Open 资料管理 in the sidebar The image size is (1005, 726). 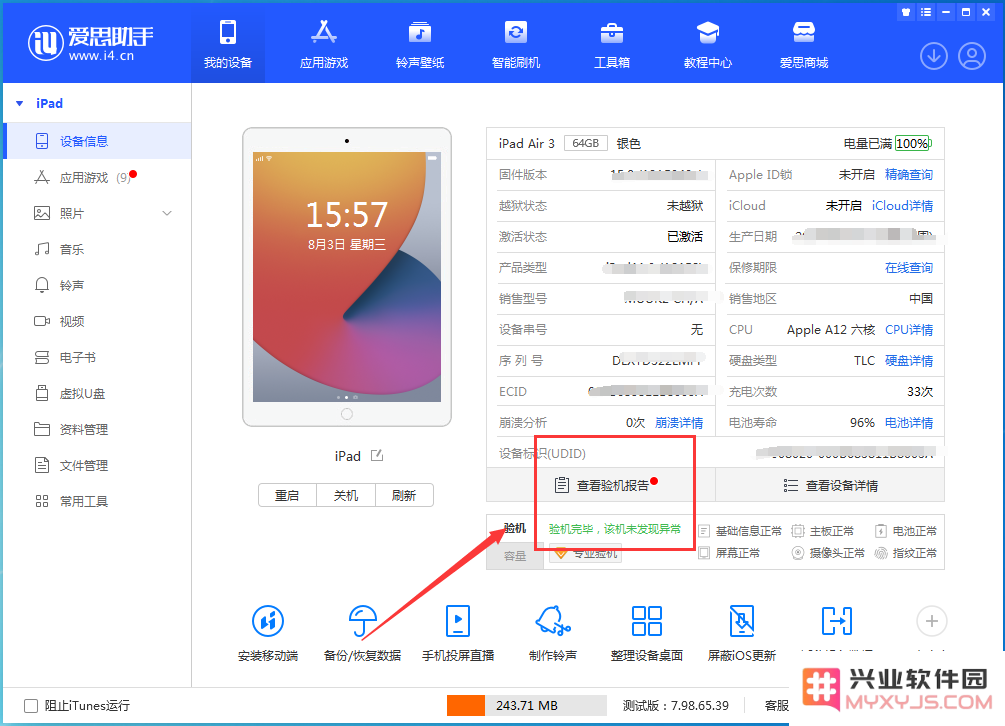tap(97, 429)
